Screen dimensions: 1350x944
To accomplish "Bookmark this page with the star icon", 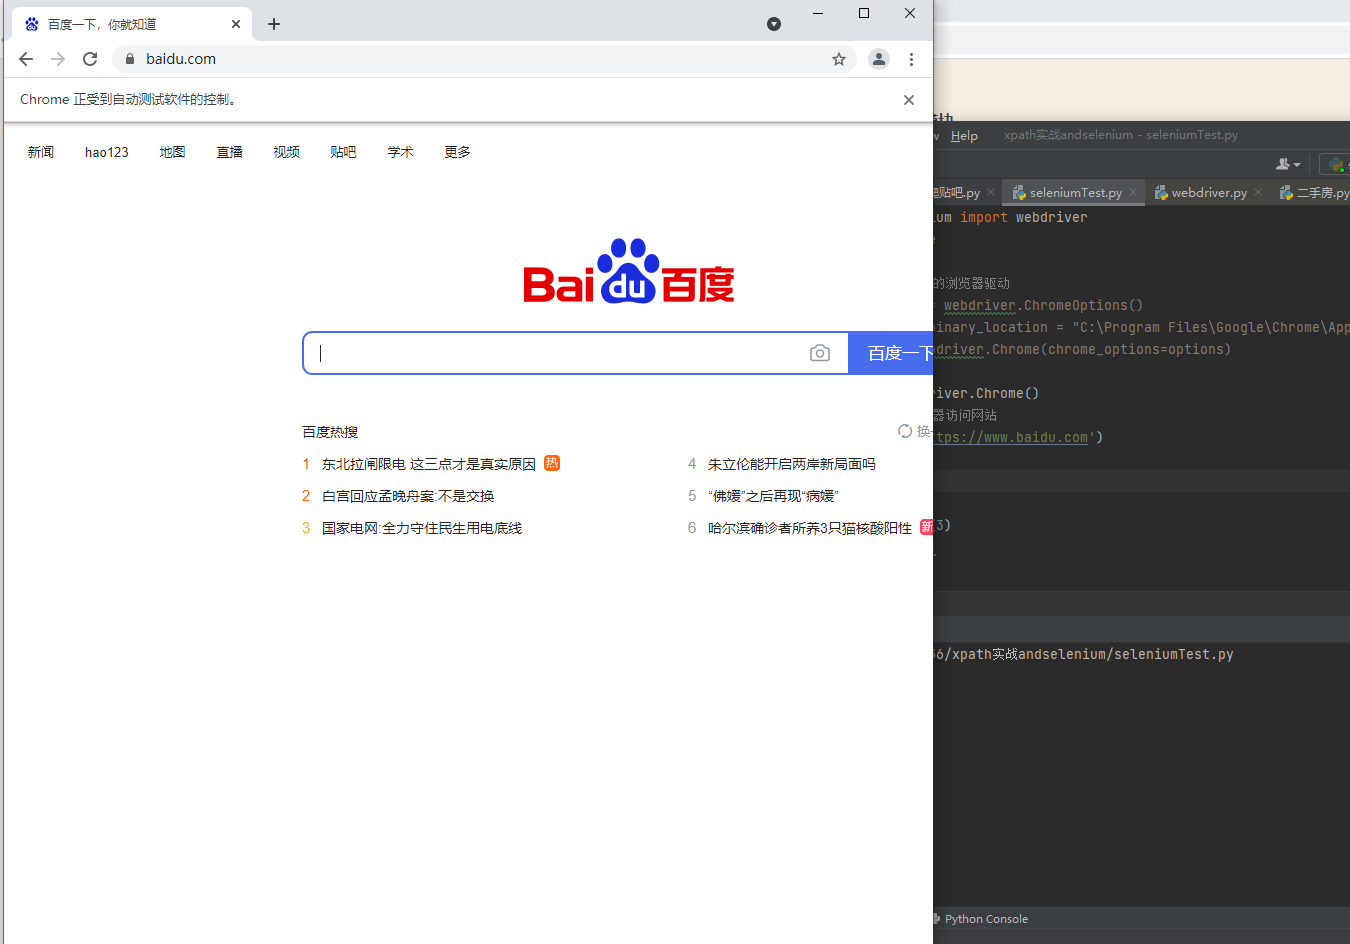I will pyautogui.click(x=839, y=59).
